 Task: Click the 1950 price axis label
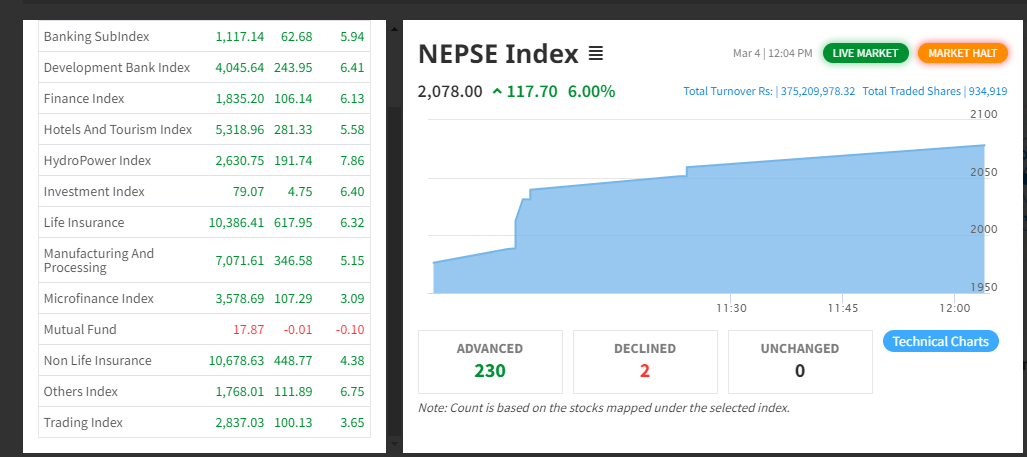point(984,287)
